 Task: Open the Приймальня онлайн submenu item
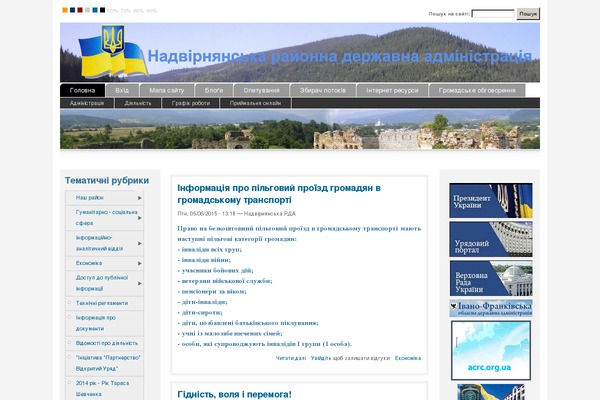(255, 103)
